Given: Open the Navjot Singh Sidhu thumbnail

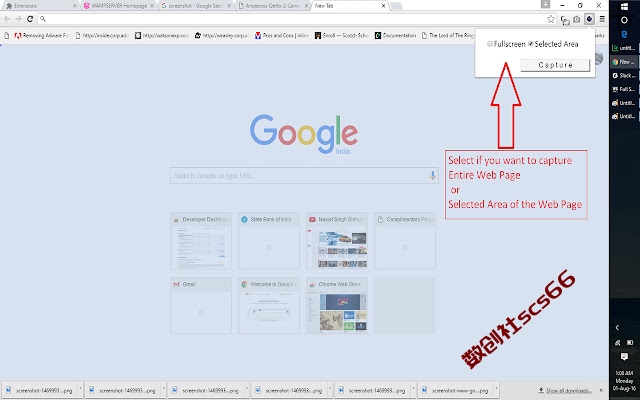Looking at the screenshot, I should click(x=337, y=240).
